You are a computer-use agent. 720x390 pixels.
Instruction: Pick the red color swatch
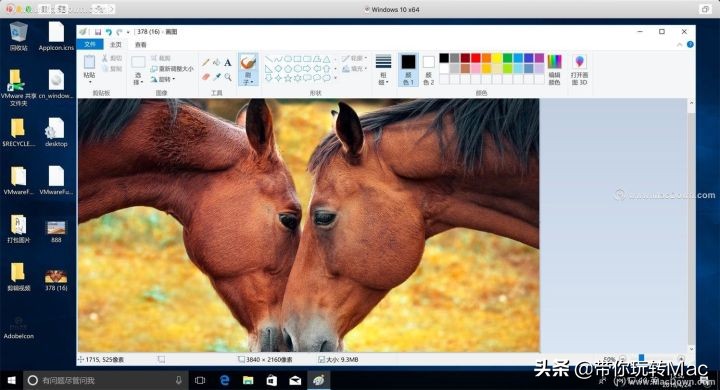[x=476, y=58]
